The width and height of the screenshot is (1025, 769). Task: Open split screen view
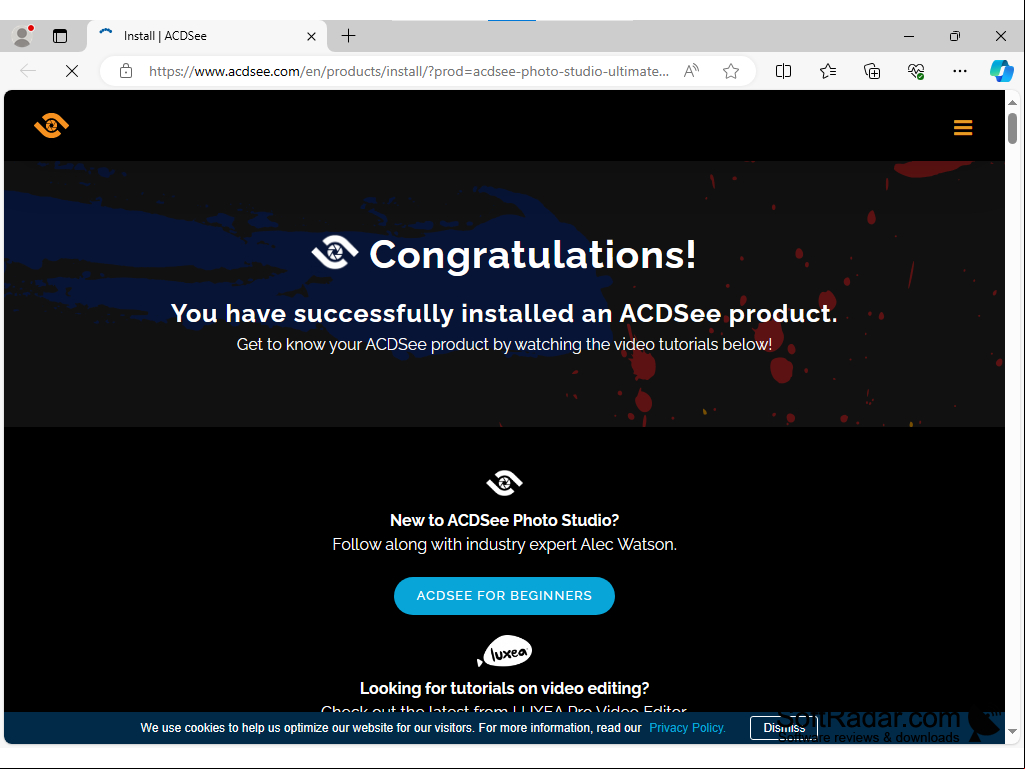tap(783, 71)
